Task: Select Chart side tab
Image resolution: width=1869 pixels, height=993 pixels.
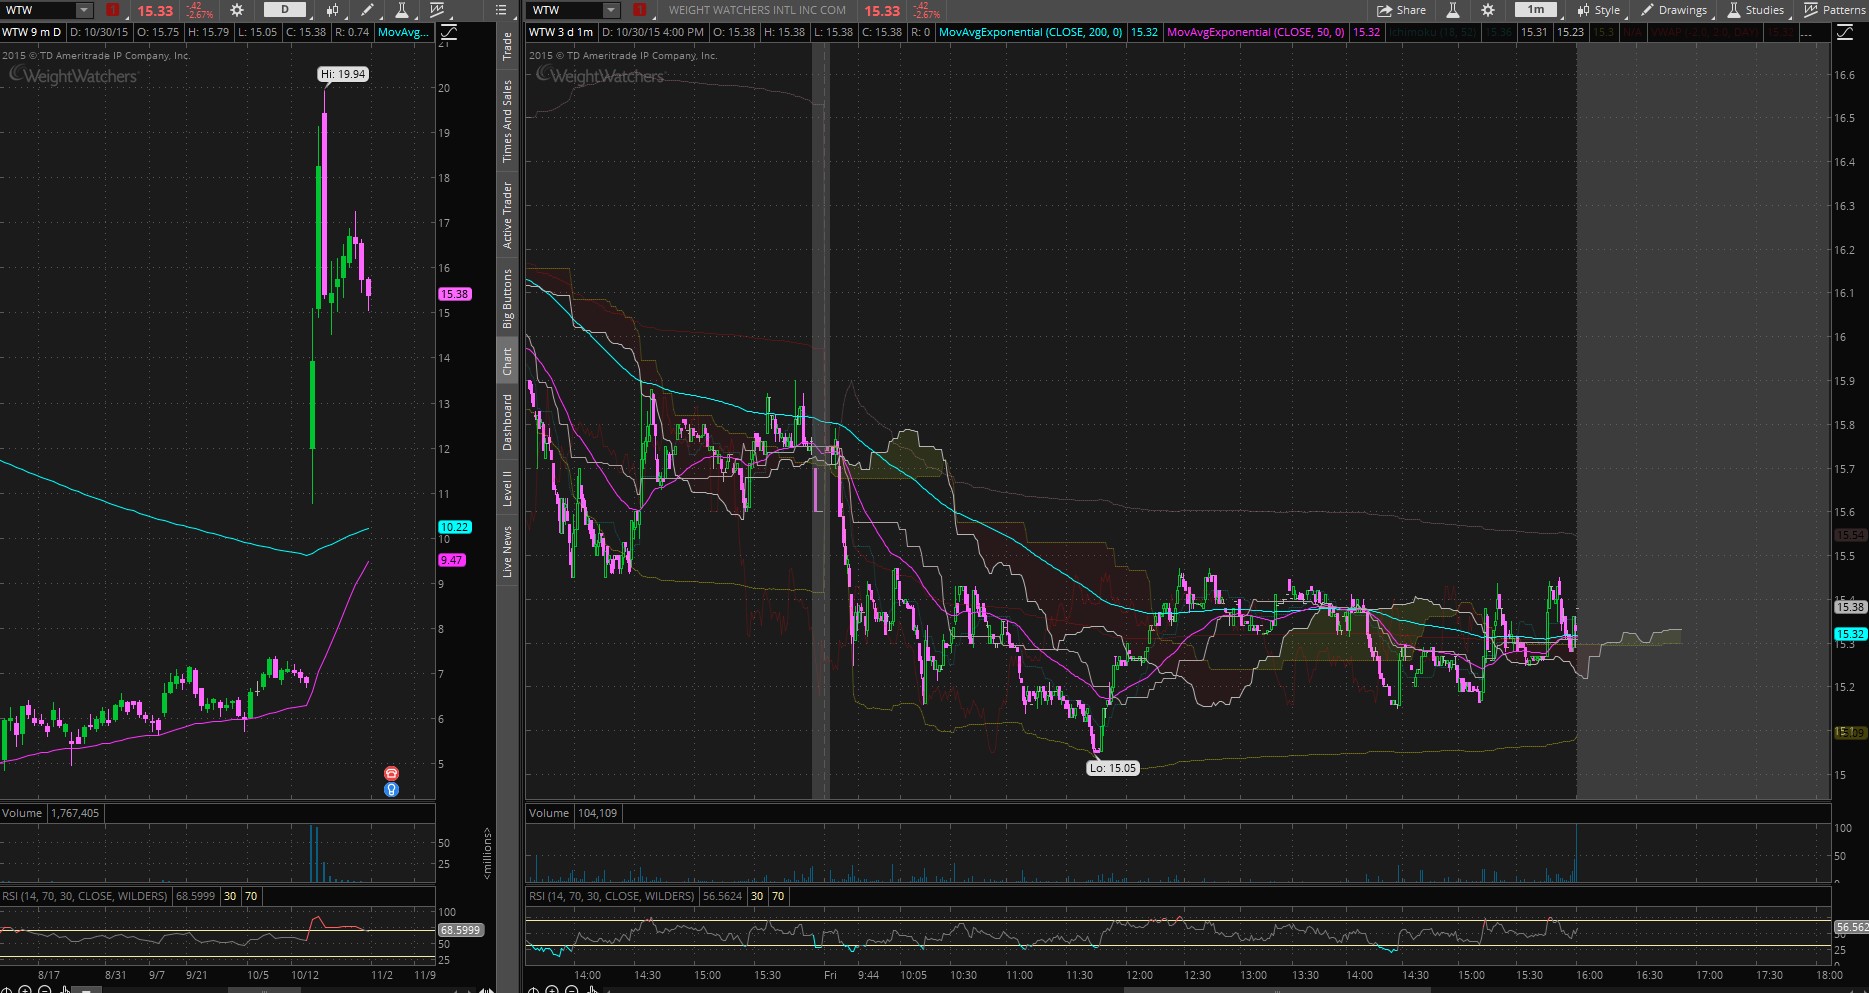Action: tap(507, 361)
